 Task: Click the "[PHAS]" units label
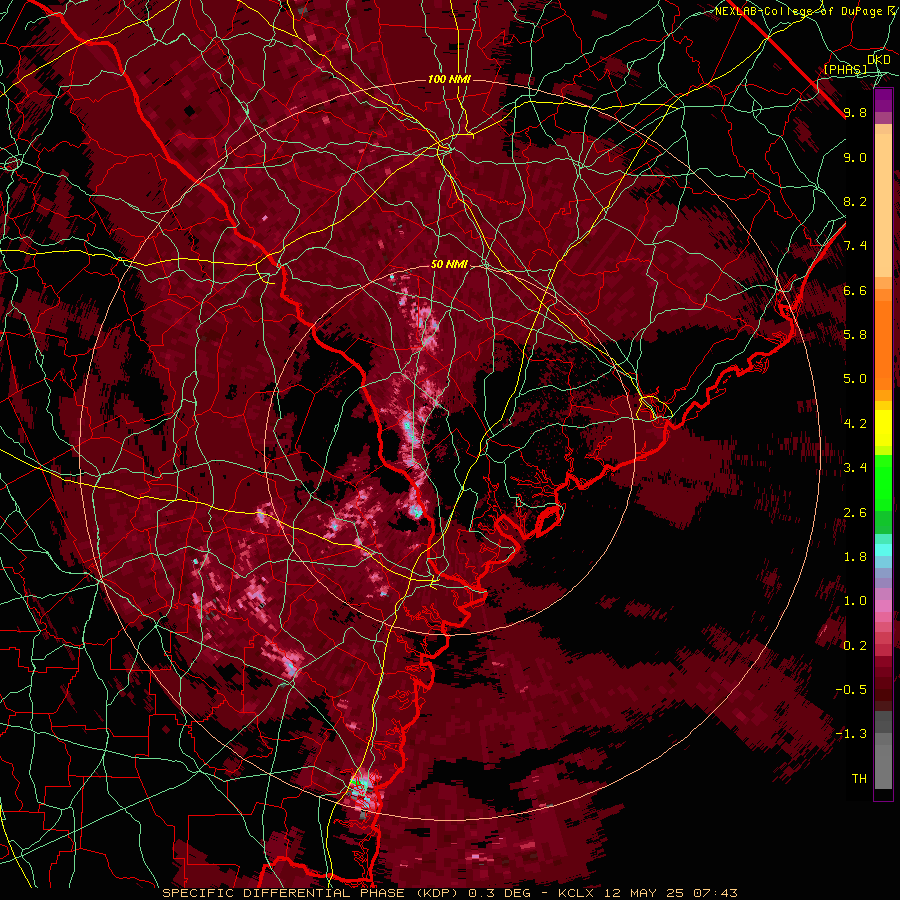(845, 69)
